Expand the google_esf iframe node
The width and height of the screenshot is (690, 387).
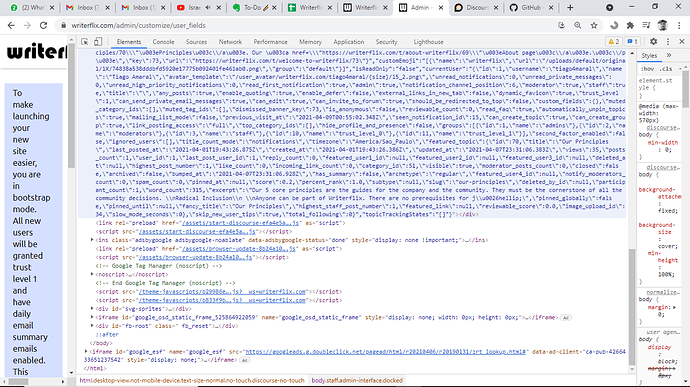86,352
